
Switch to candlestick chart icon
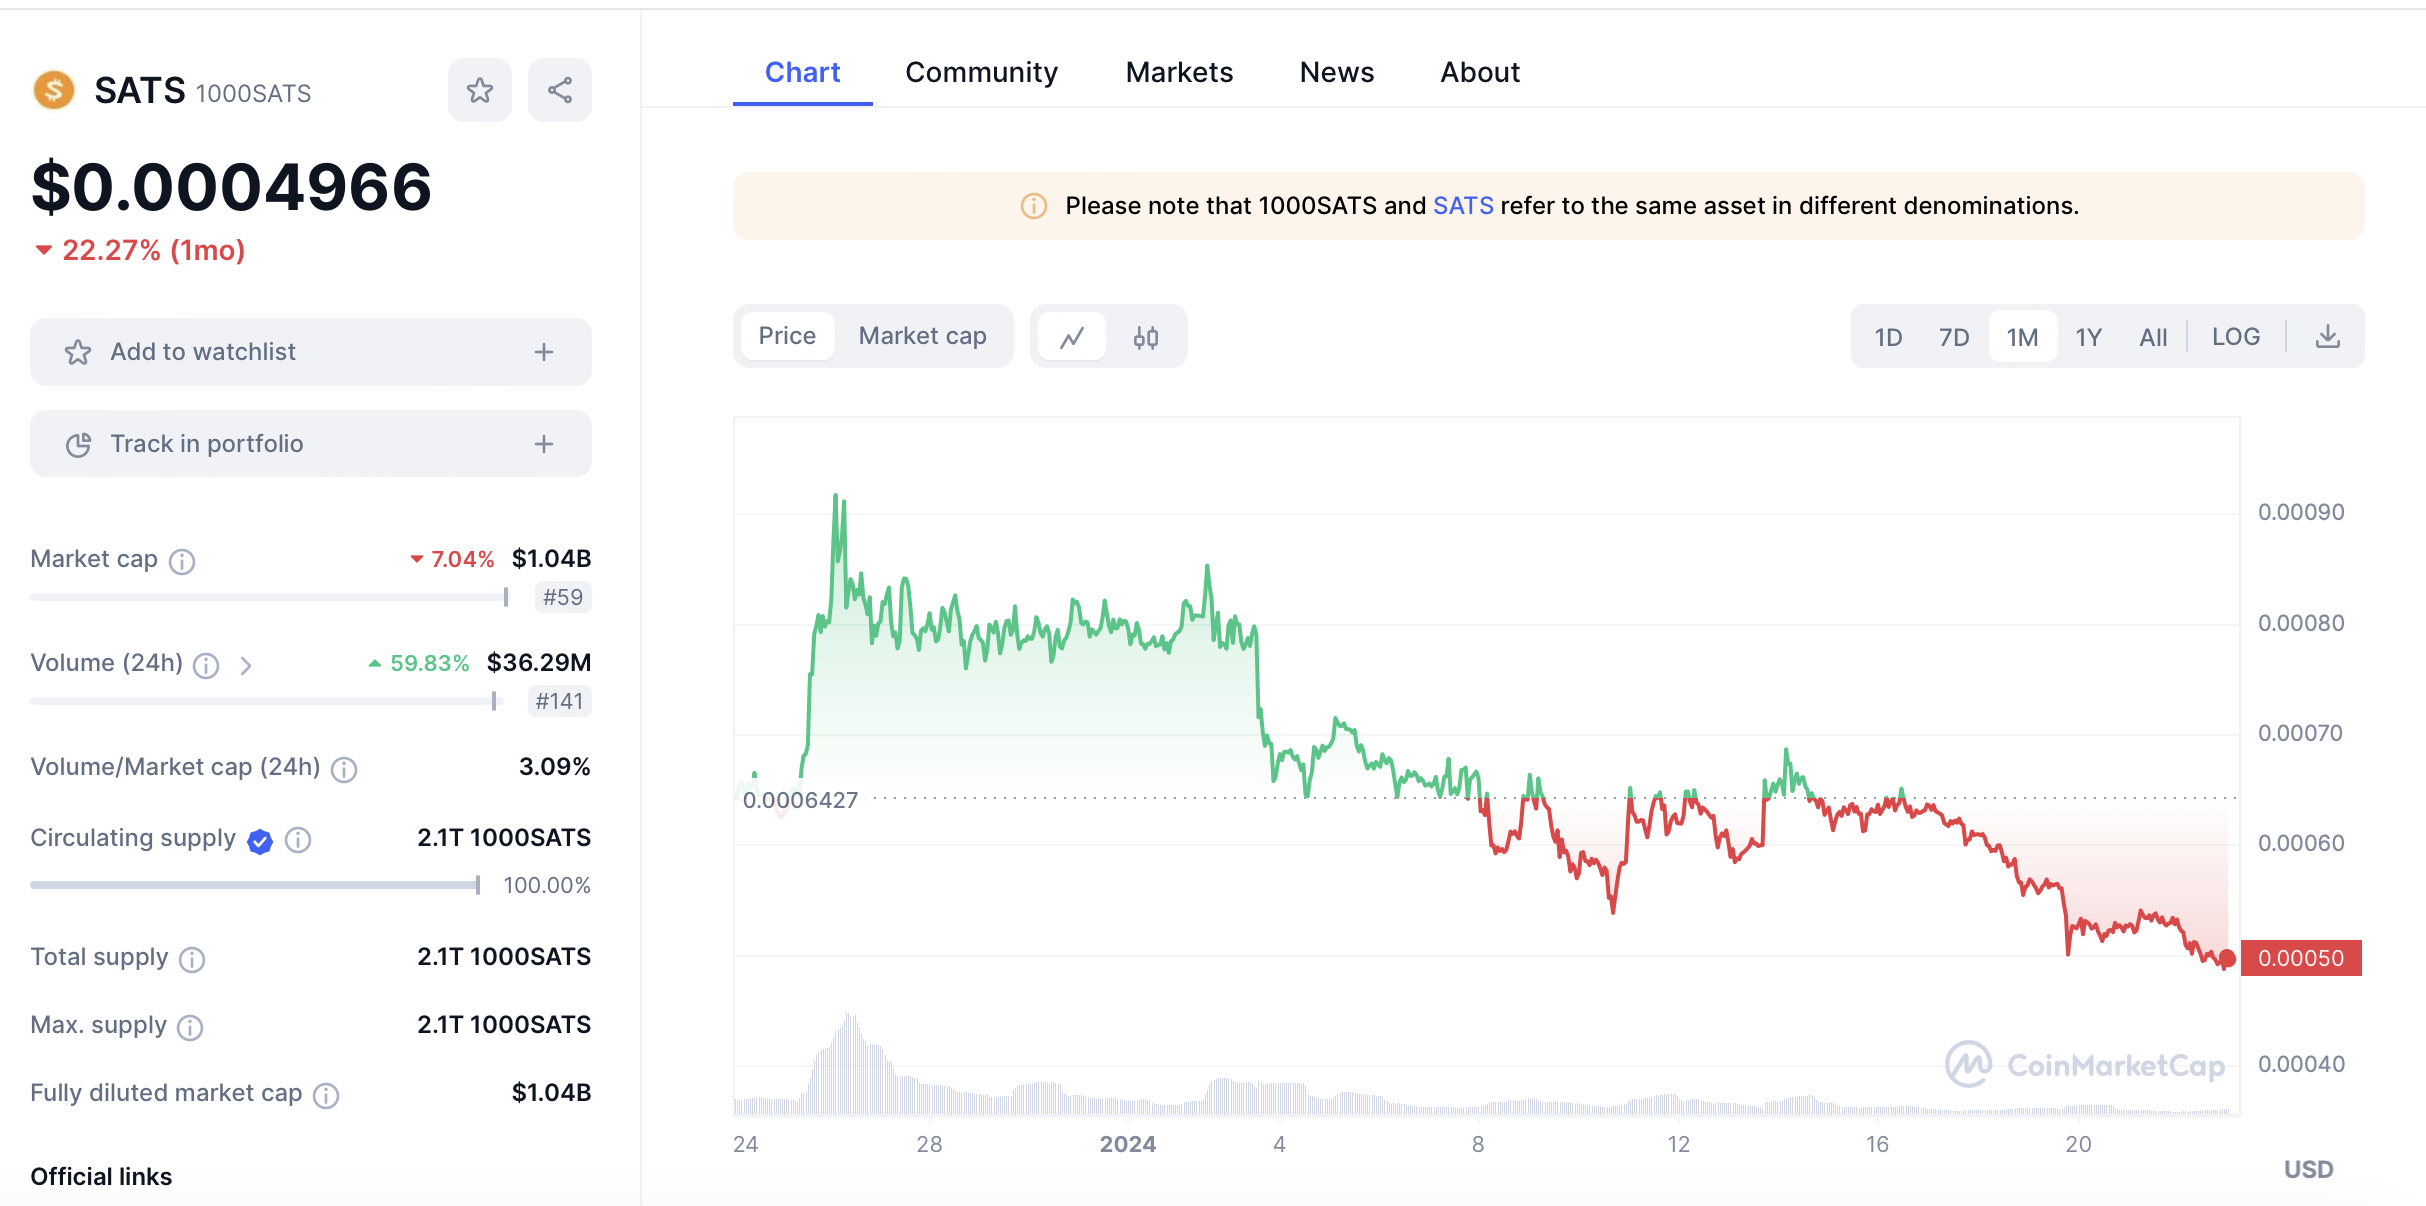(x=1146, y=337)
